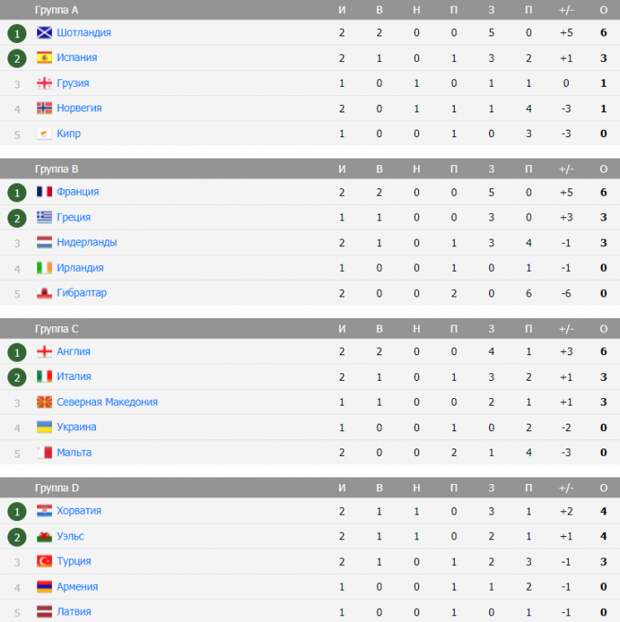Select the Группа A header
The height and width of the screenshot is (622, 620).
(56, 10)
